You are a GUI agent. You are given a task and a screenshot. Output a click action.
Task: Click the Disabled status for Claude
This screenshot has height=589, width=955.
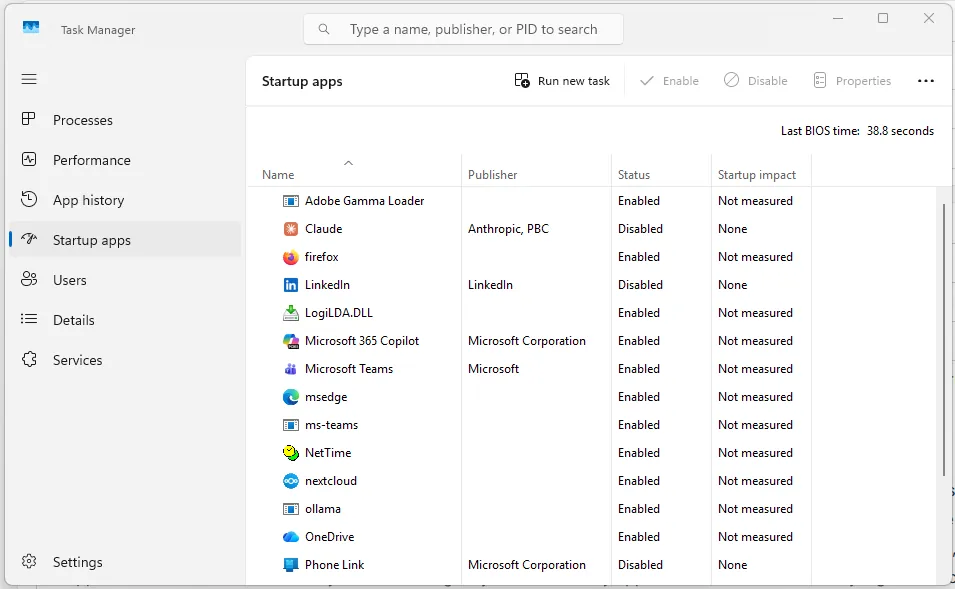640,229
